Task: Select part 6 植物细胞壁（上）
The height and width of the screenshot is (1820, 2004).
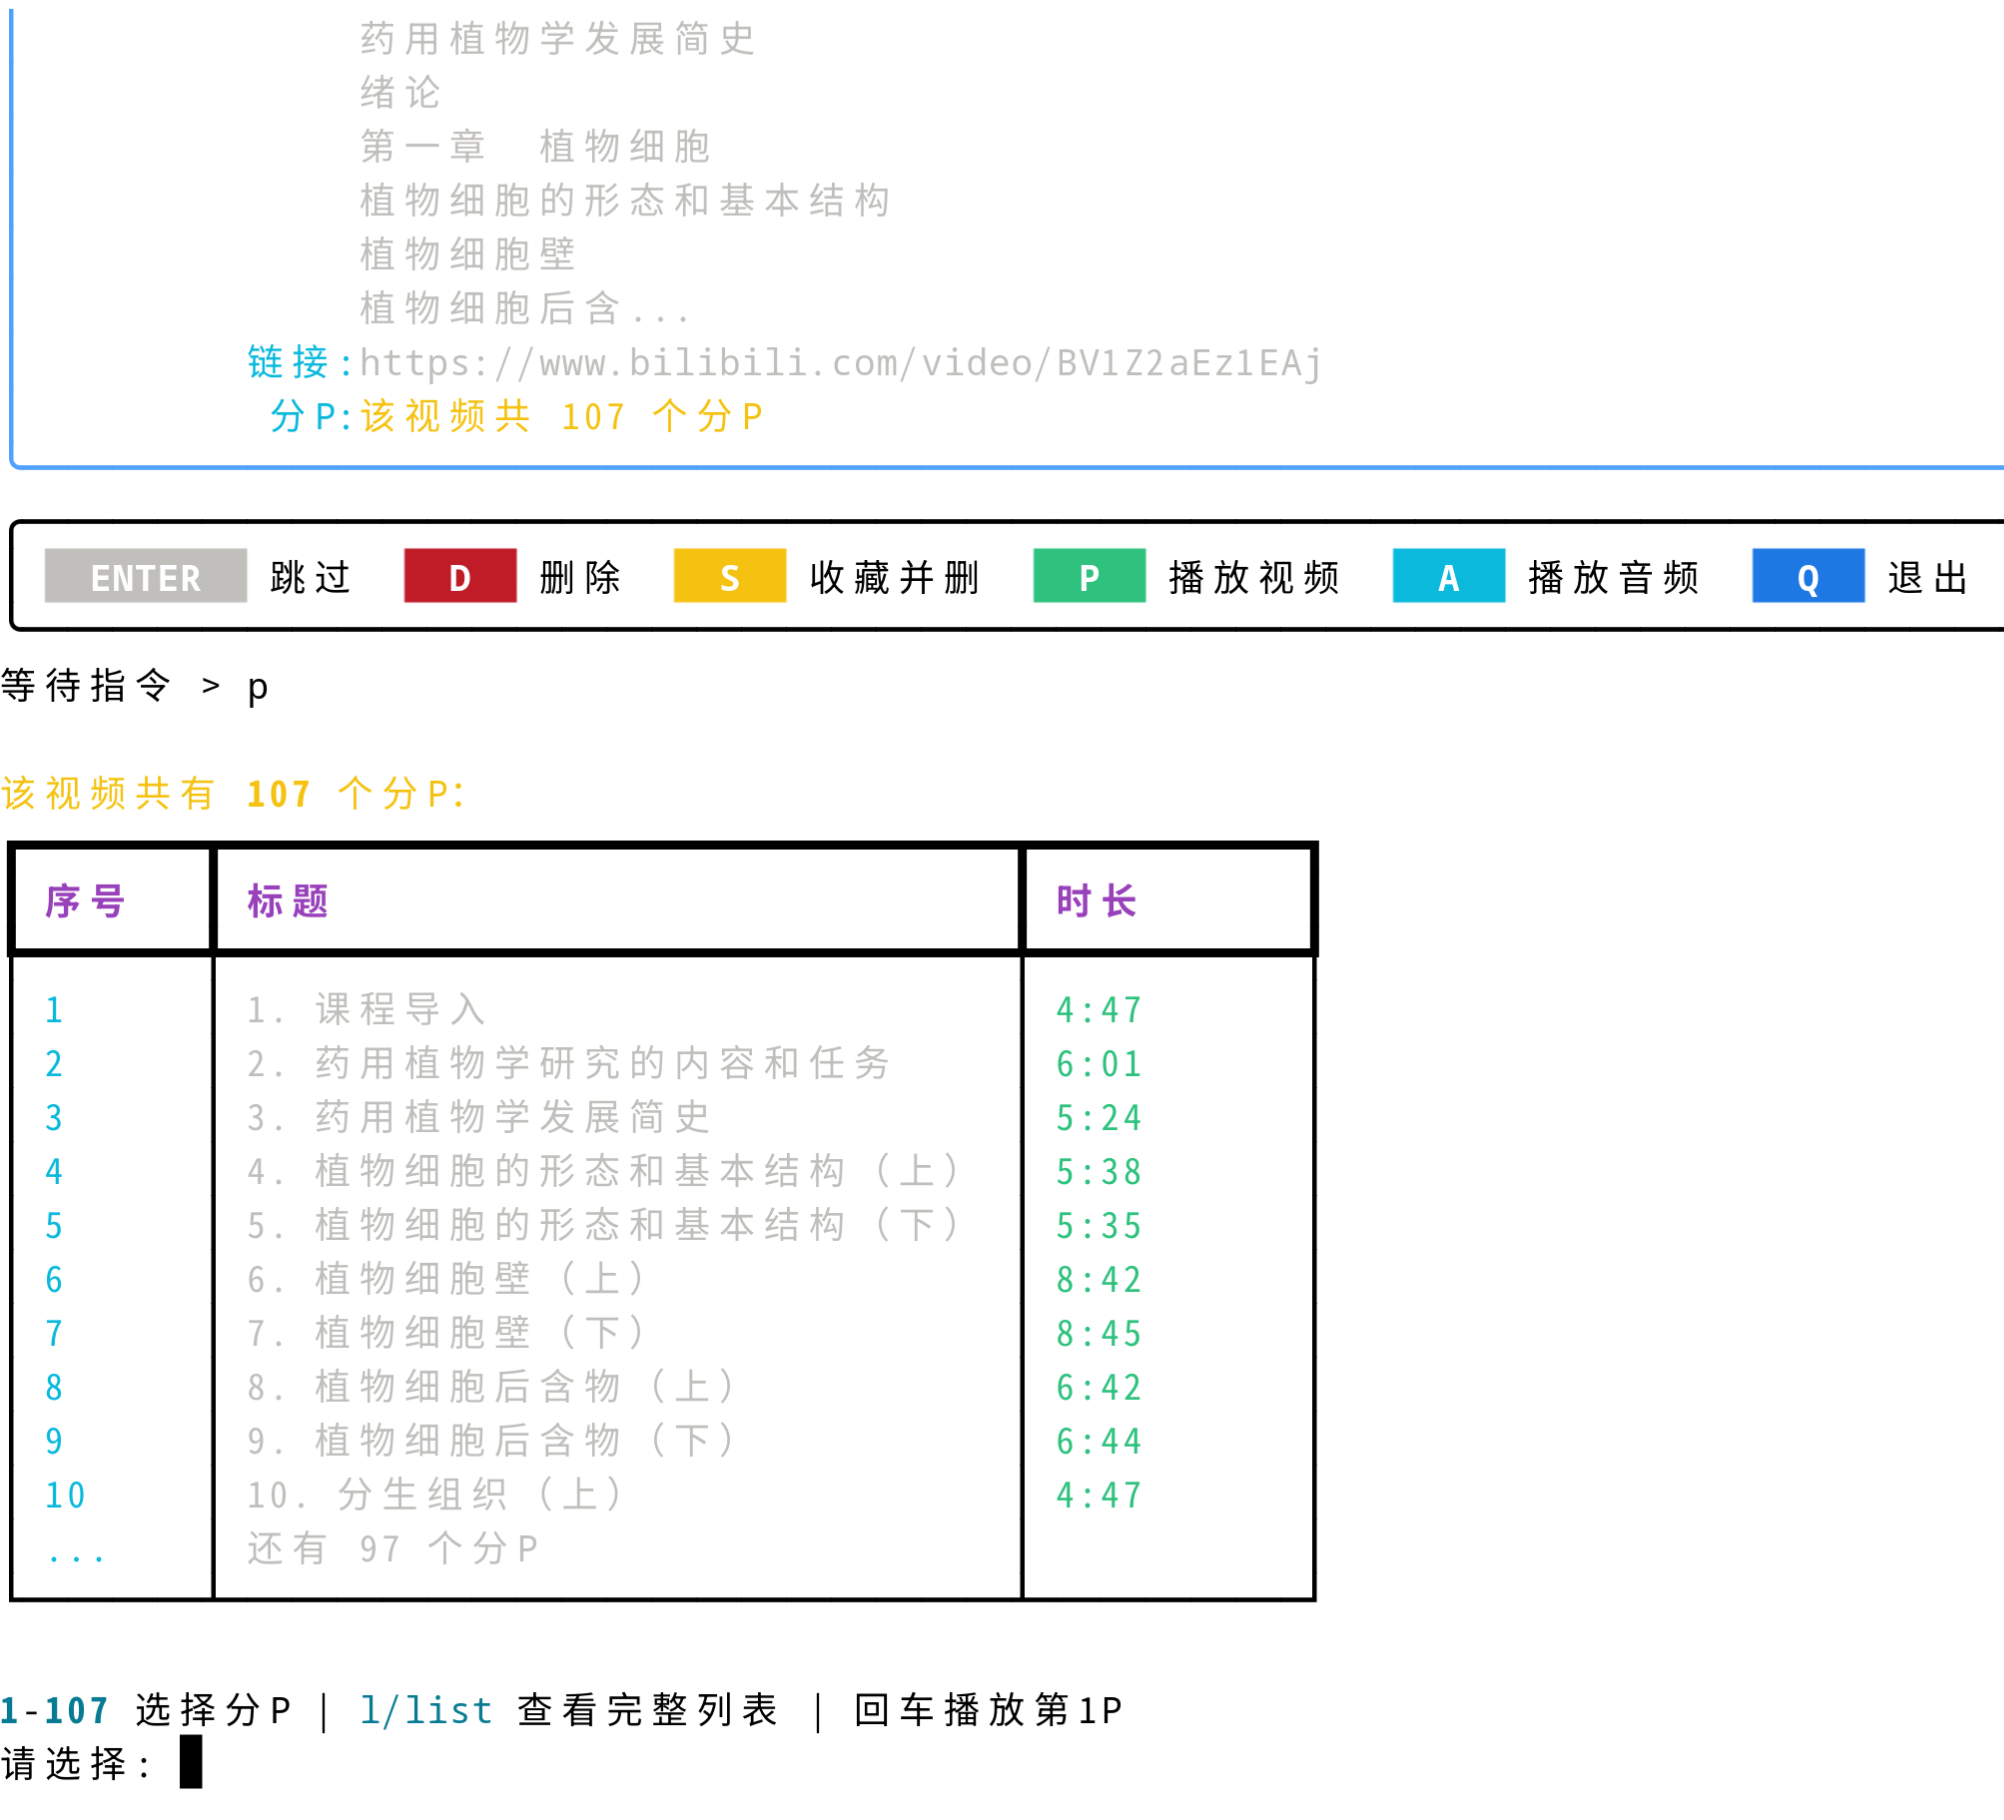Action: pyautogui.click(x=444, y=1279)
